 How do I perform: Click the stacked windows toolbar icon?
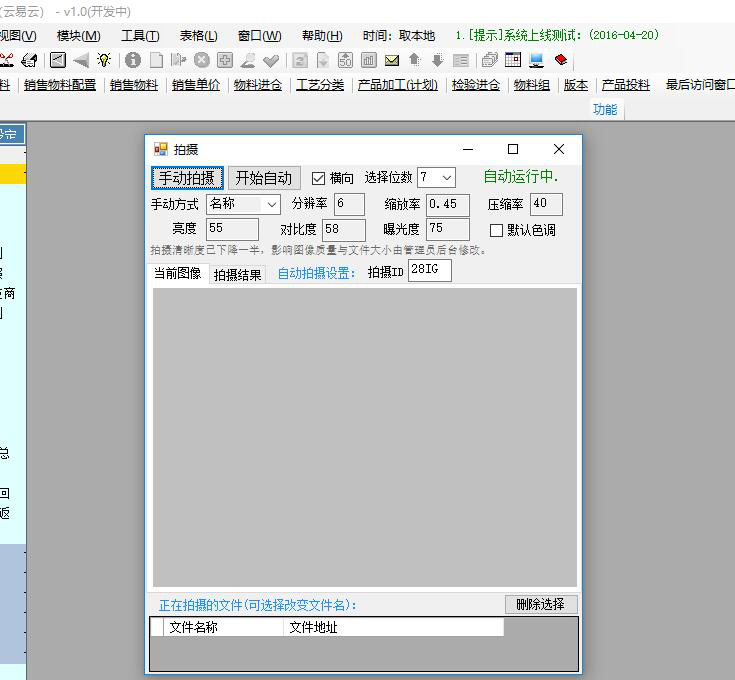coord(490,60)
